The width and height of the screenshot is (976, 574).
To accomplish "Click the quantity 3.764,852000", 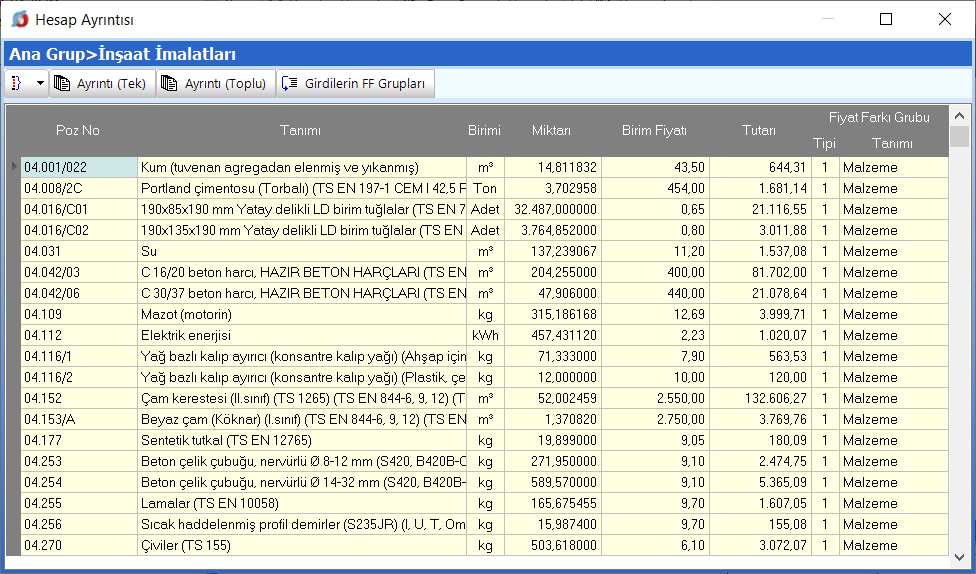I will pyautogui.click(x=553, y=230).
